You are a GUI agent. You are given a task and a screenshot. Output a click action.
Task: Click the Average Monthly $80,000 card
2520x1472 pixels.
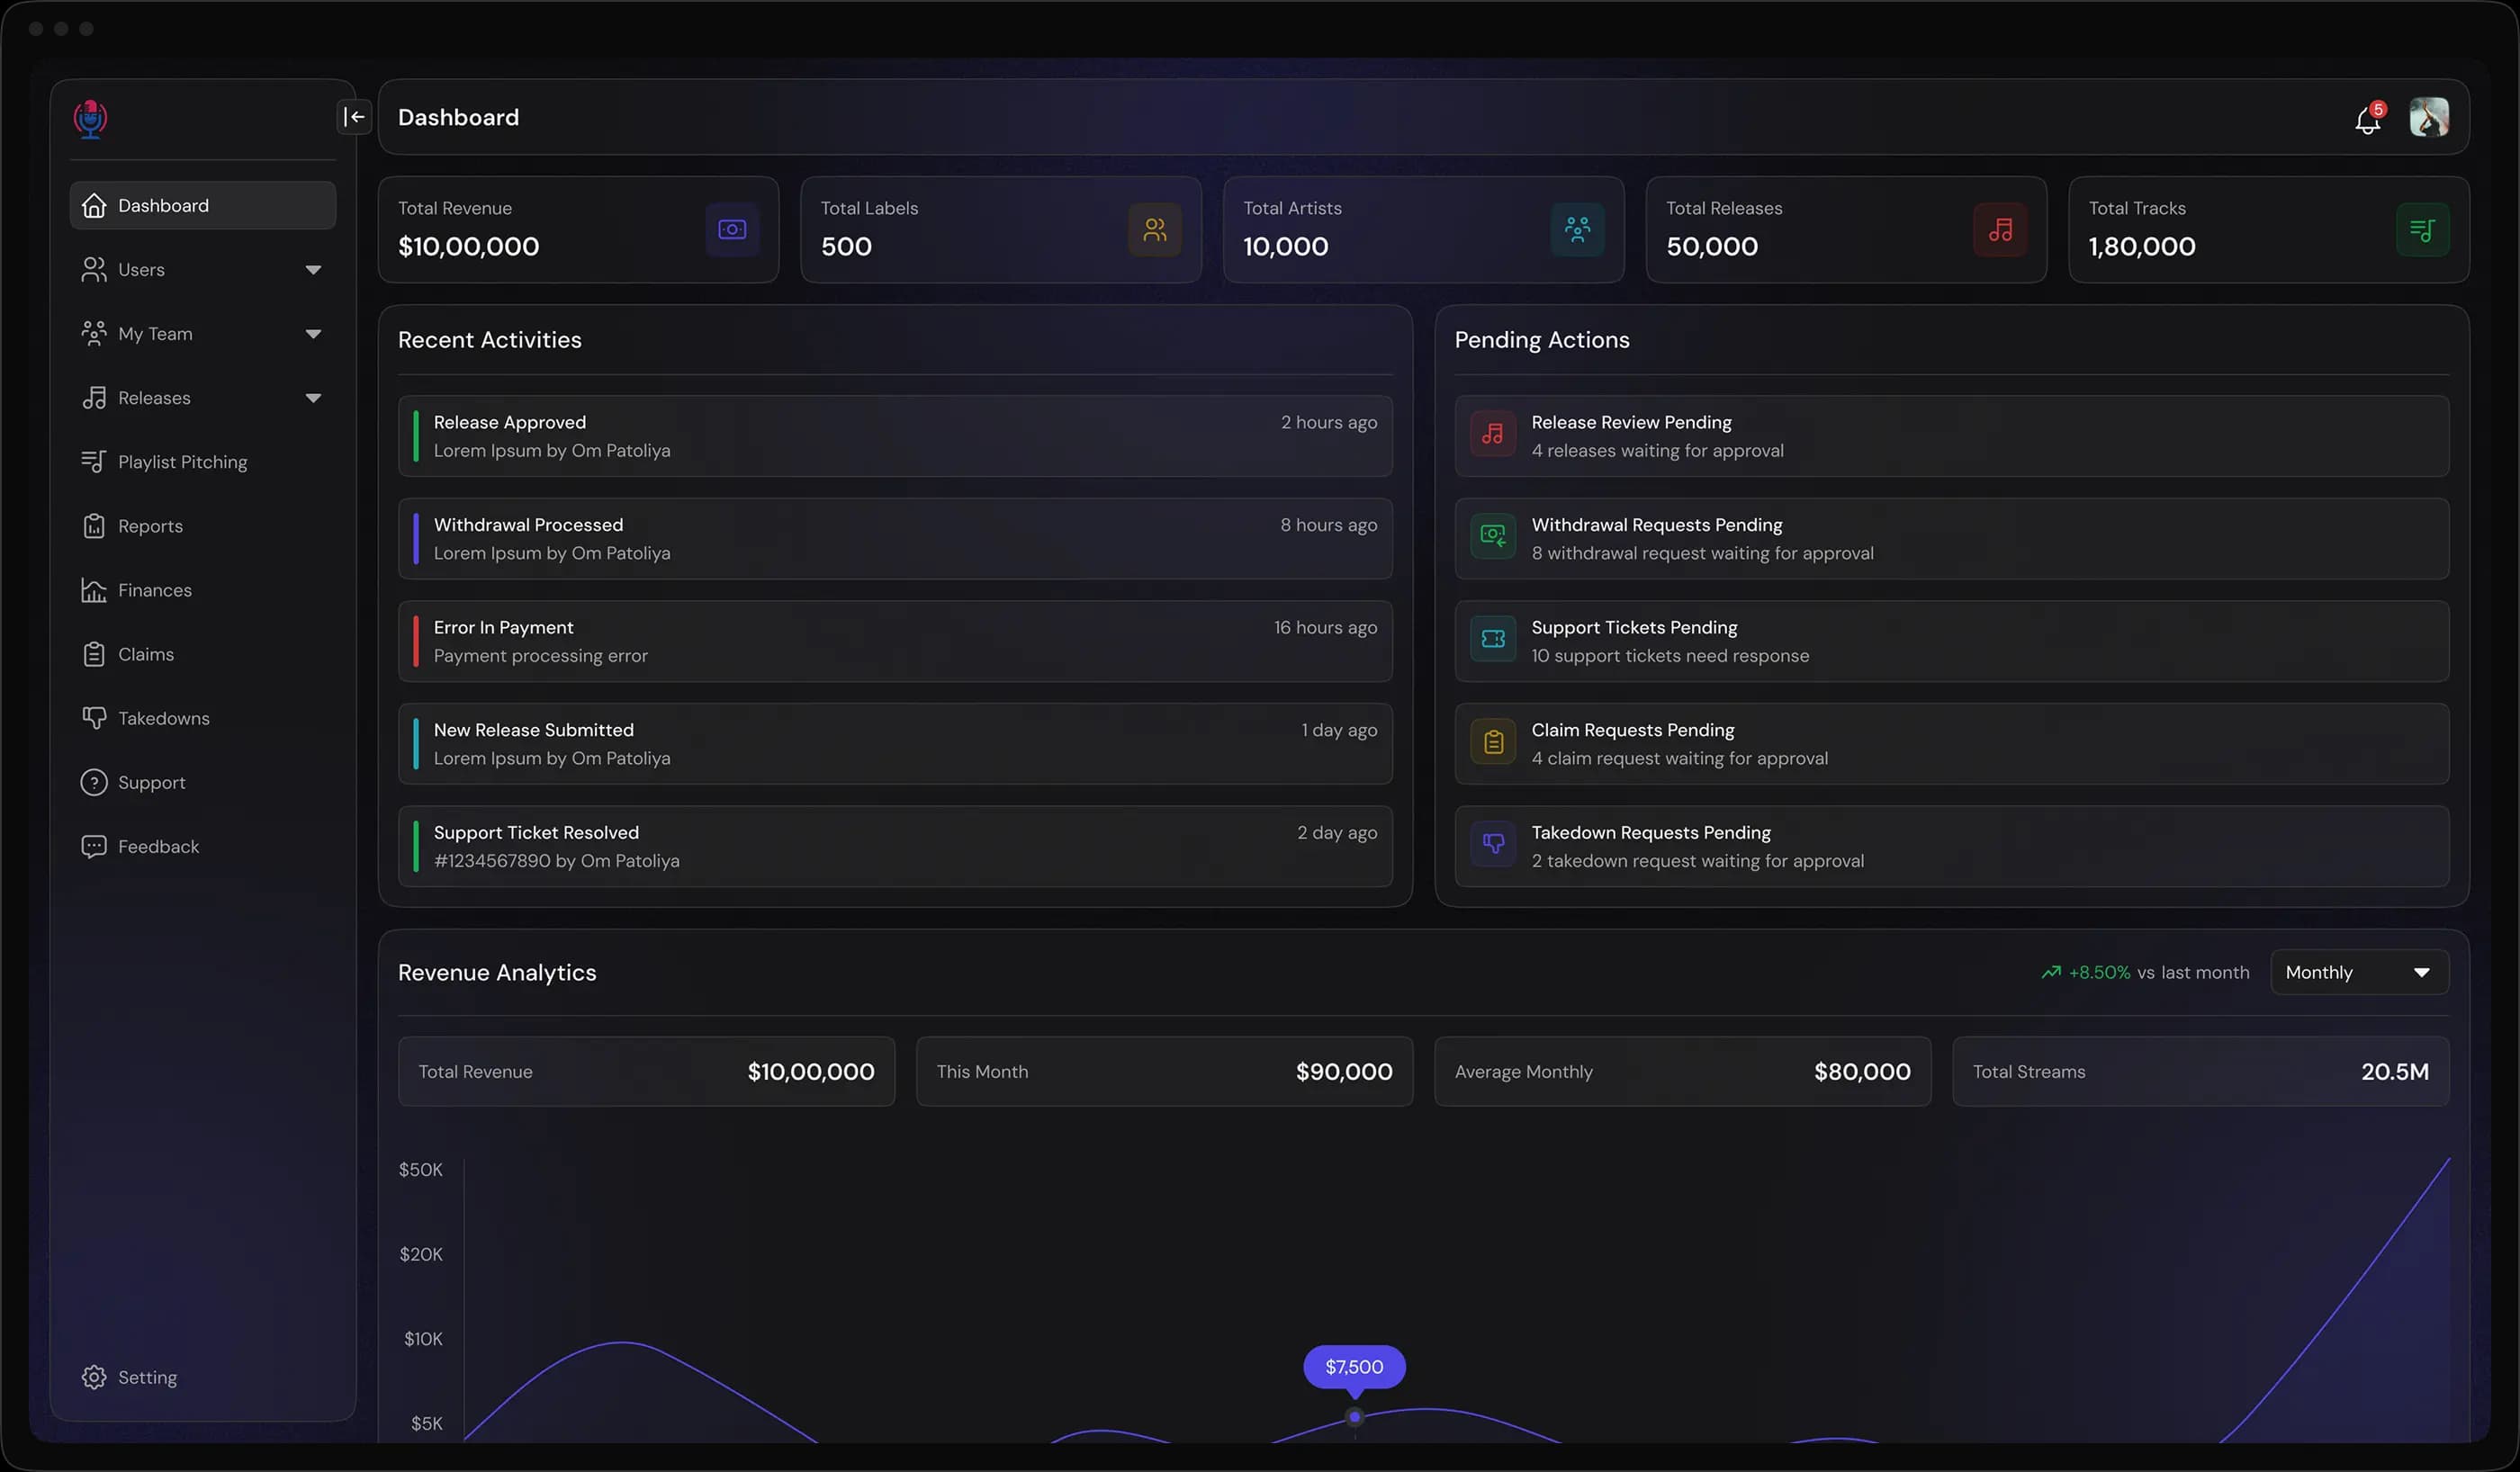click(x=1683, y=1071)
